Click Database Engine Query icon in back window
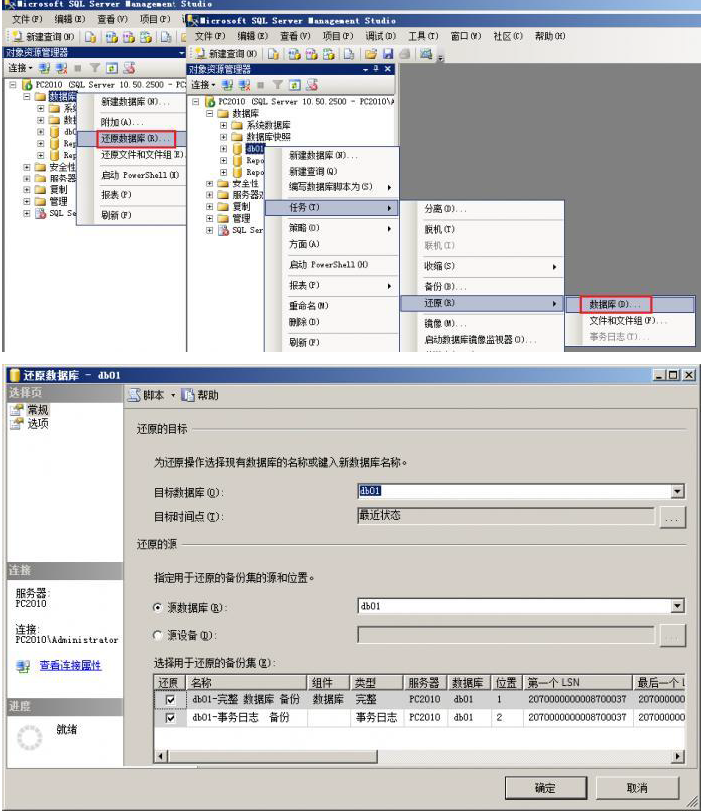Image resolution: width=702 pixels, height=812 pixels. point(91,37)
